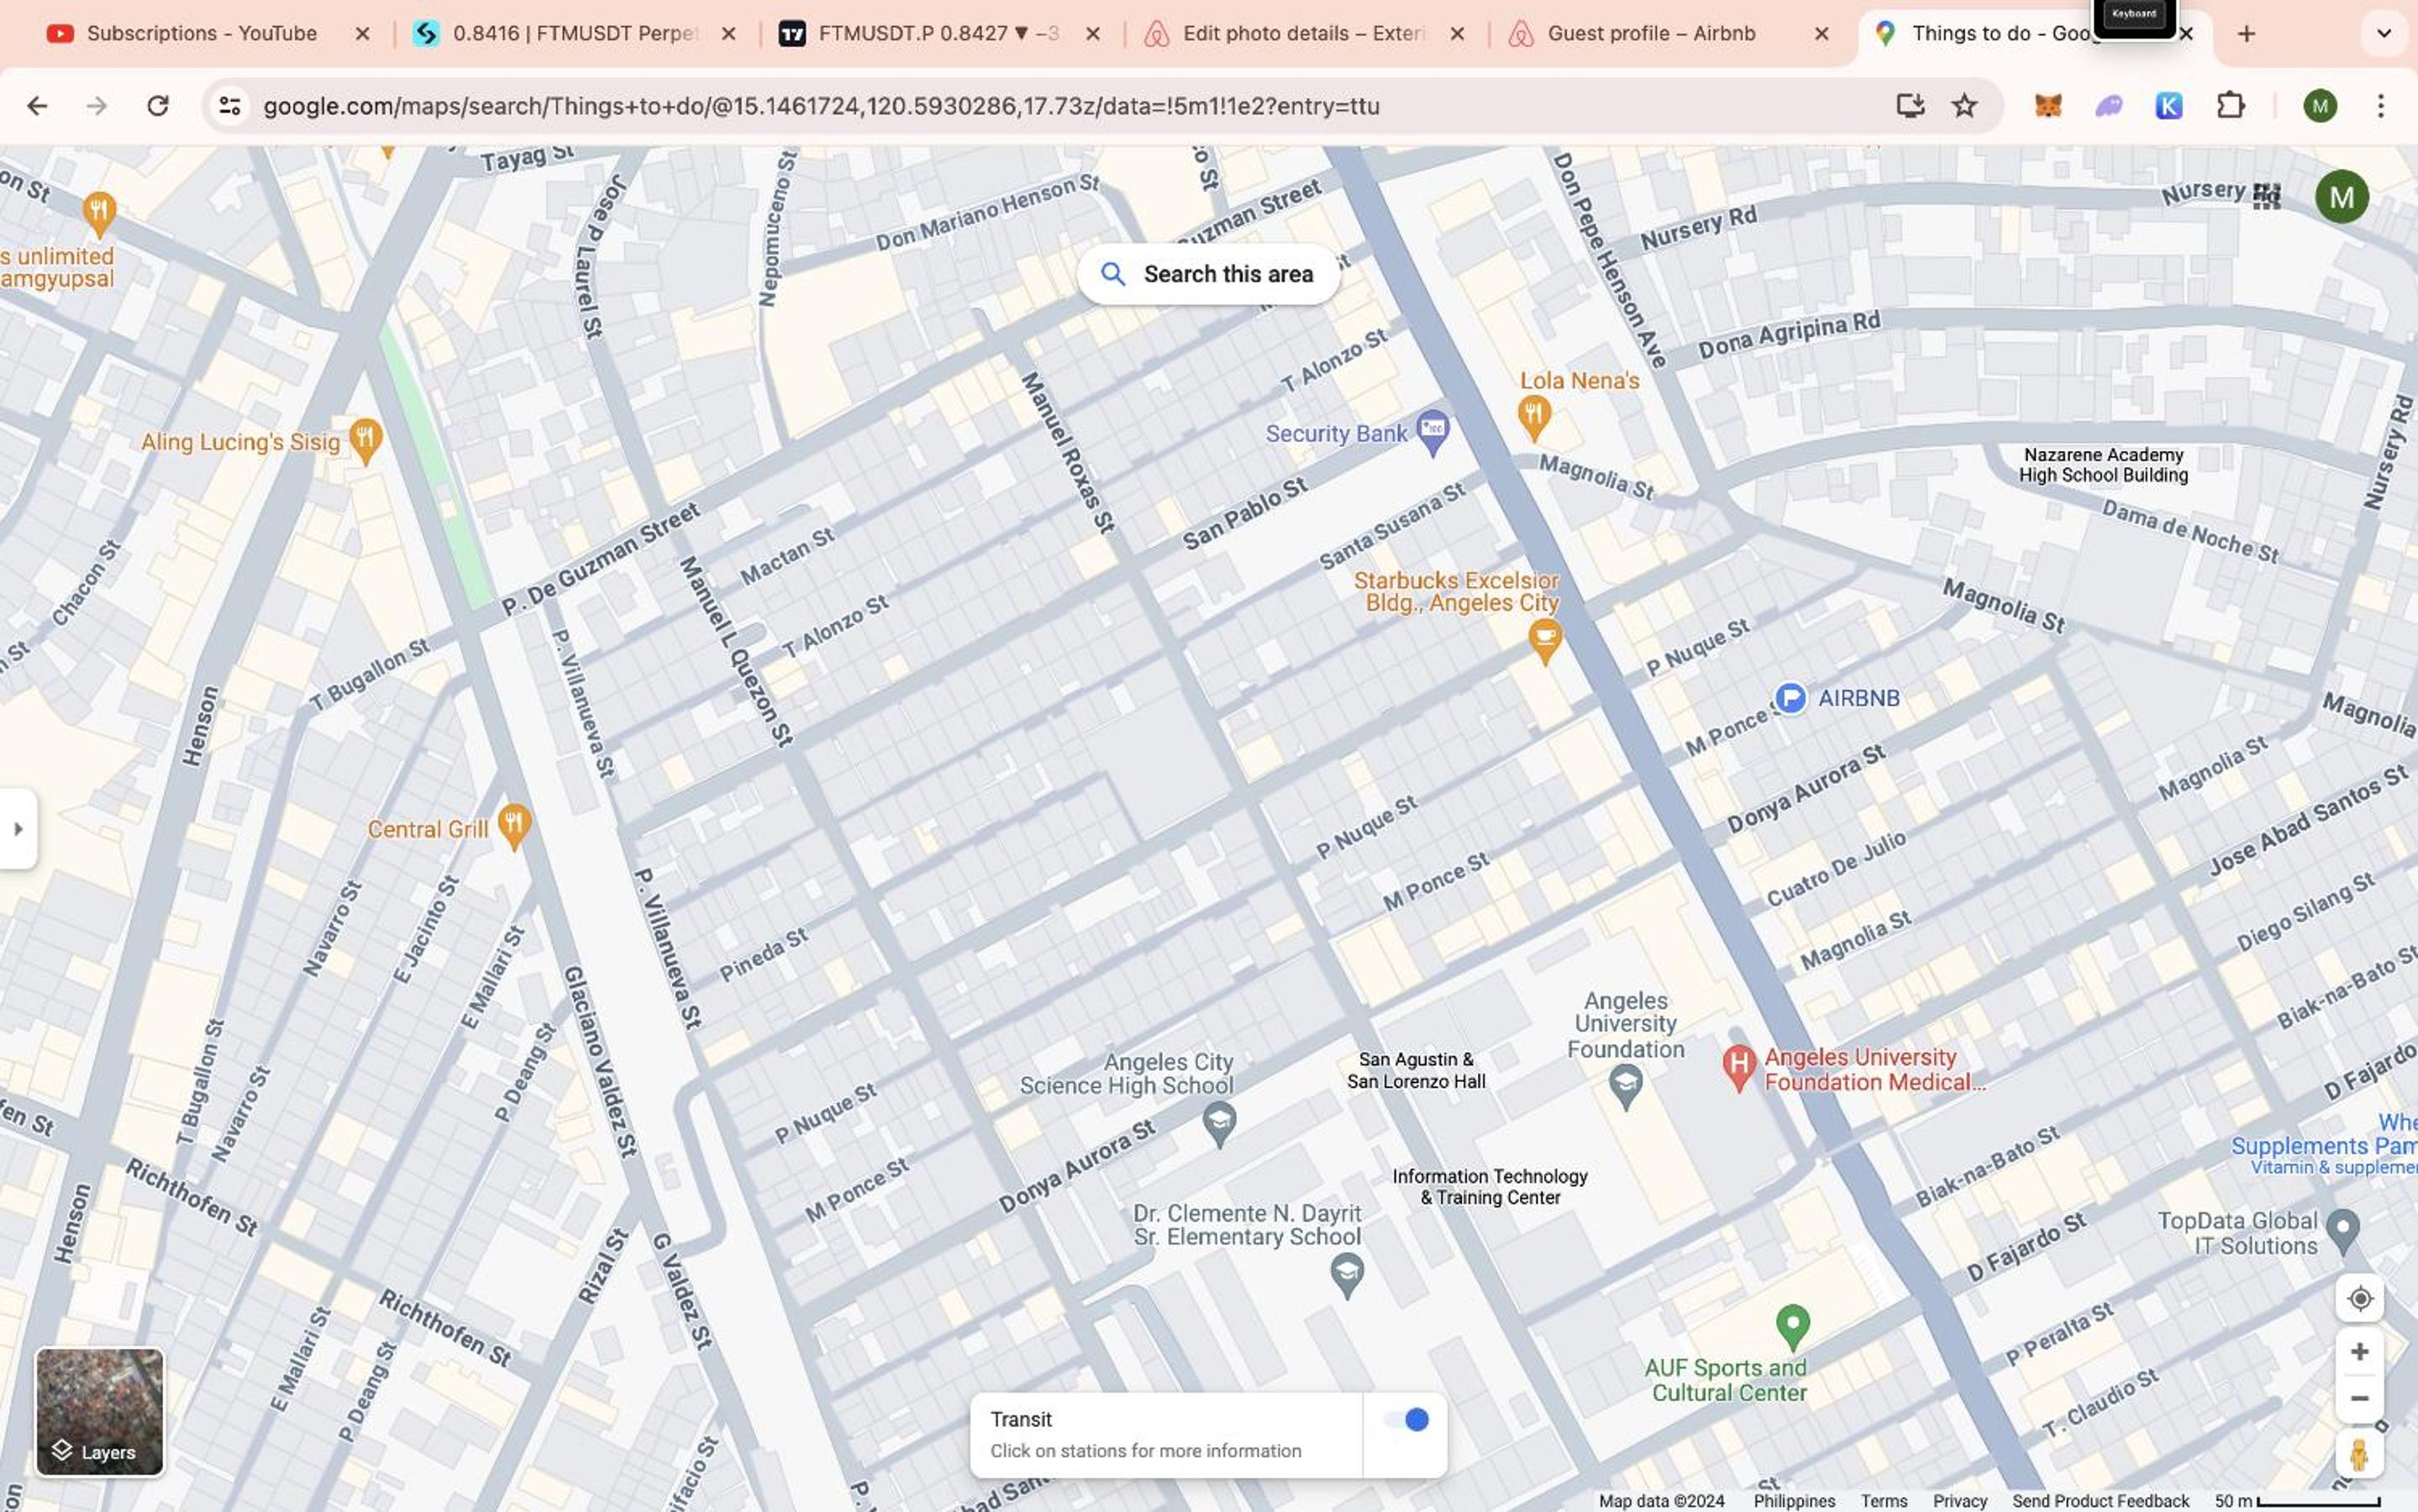This screenshot has height=1512, width=2418.
Task: Select the Central Grill restaurant pin
Action: pos(513,827)
